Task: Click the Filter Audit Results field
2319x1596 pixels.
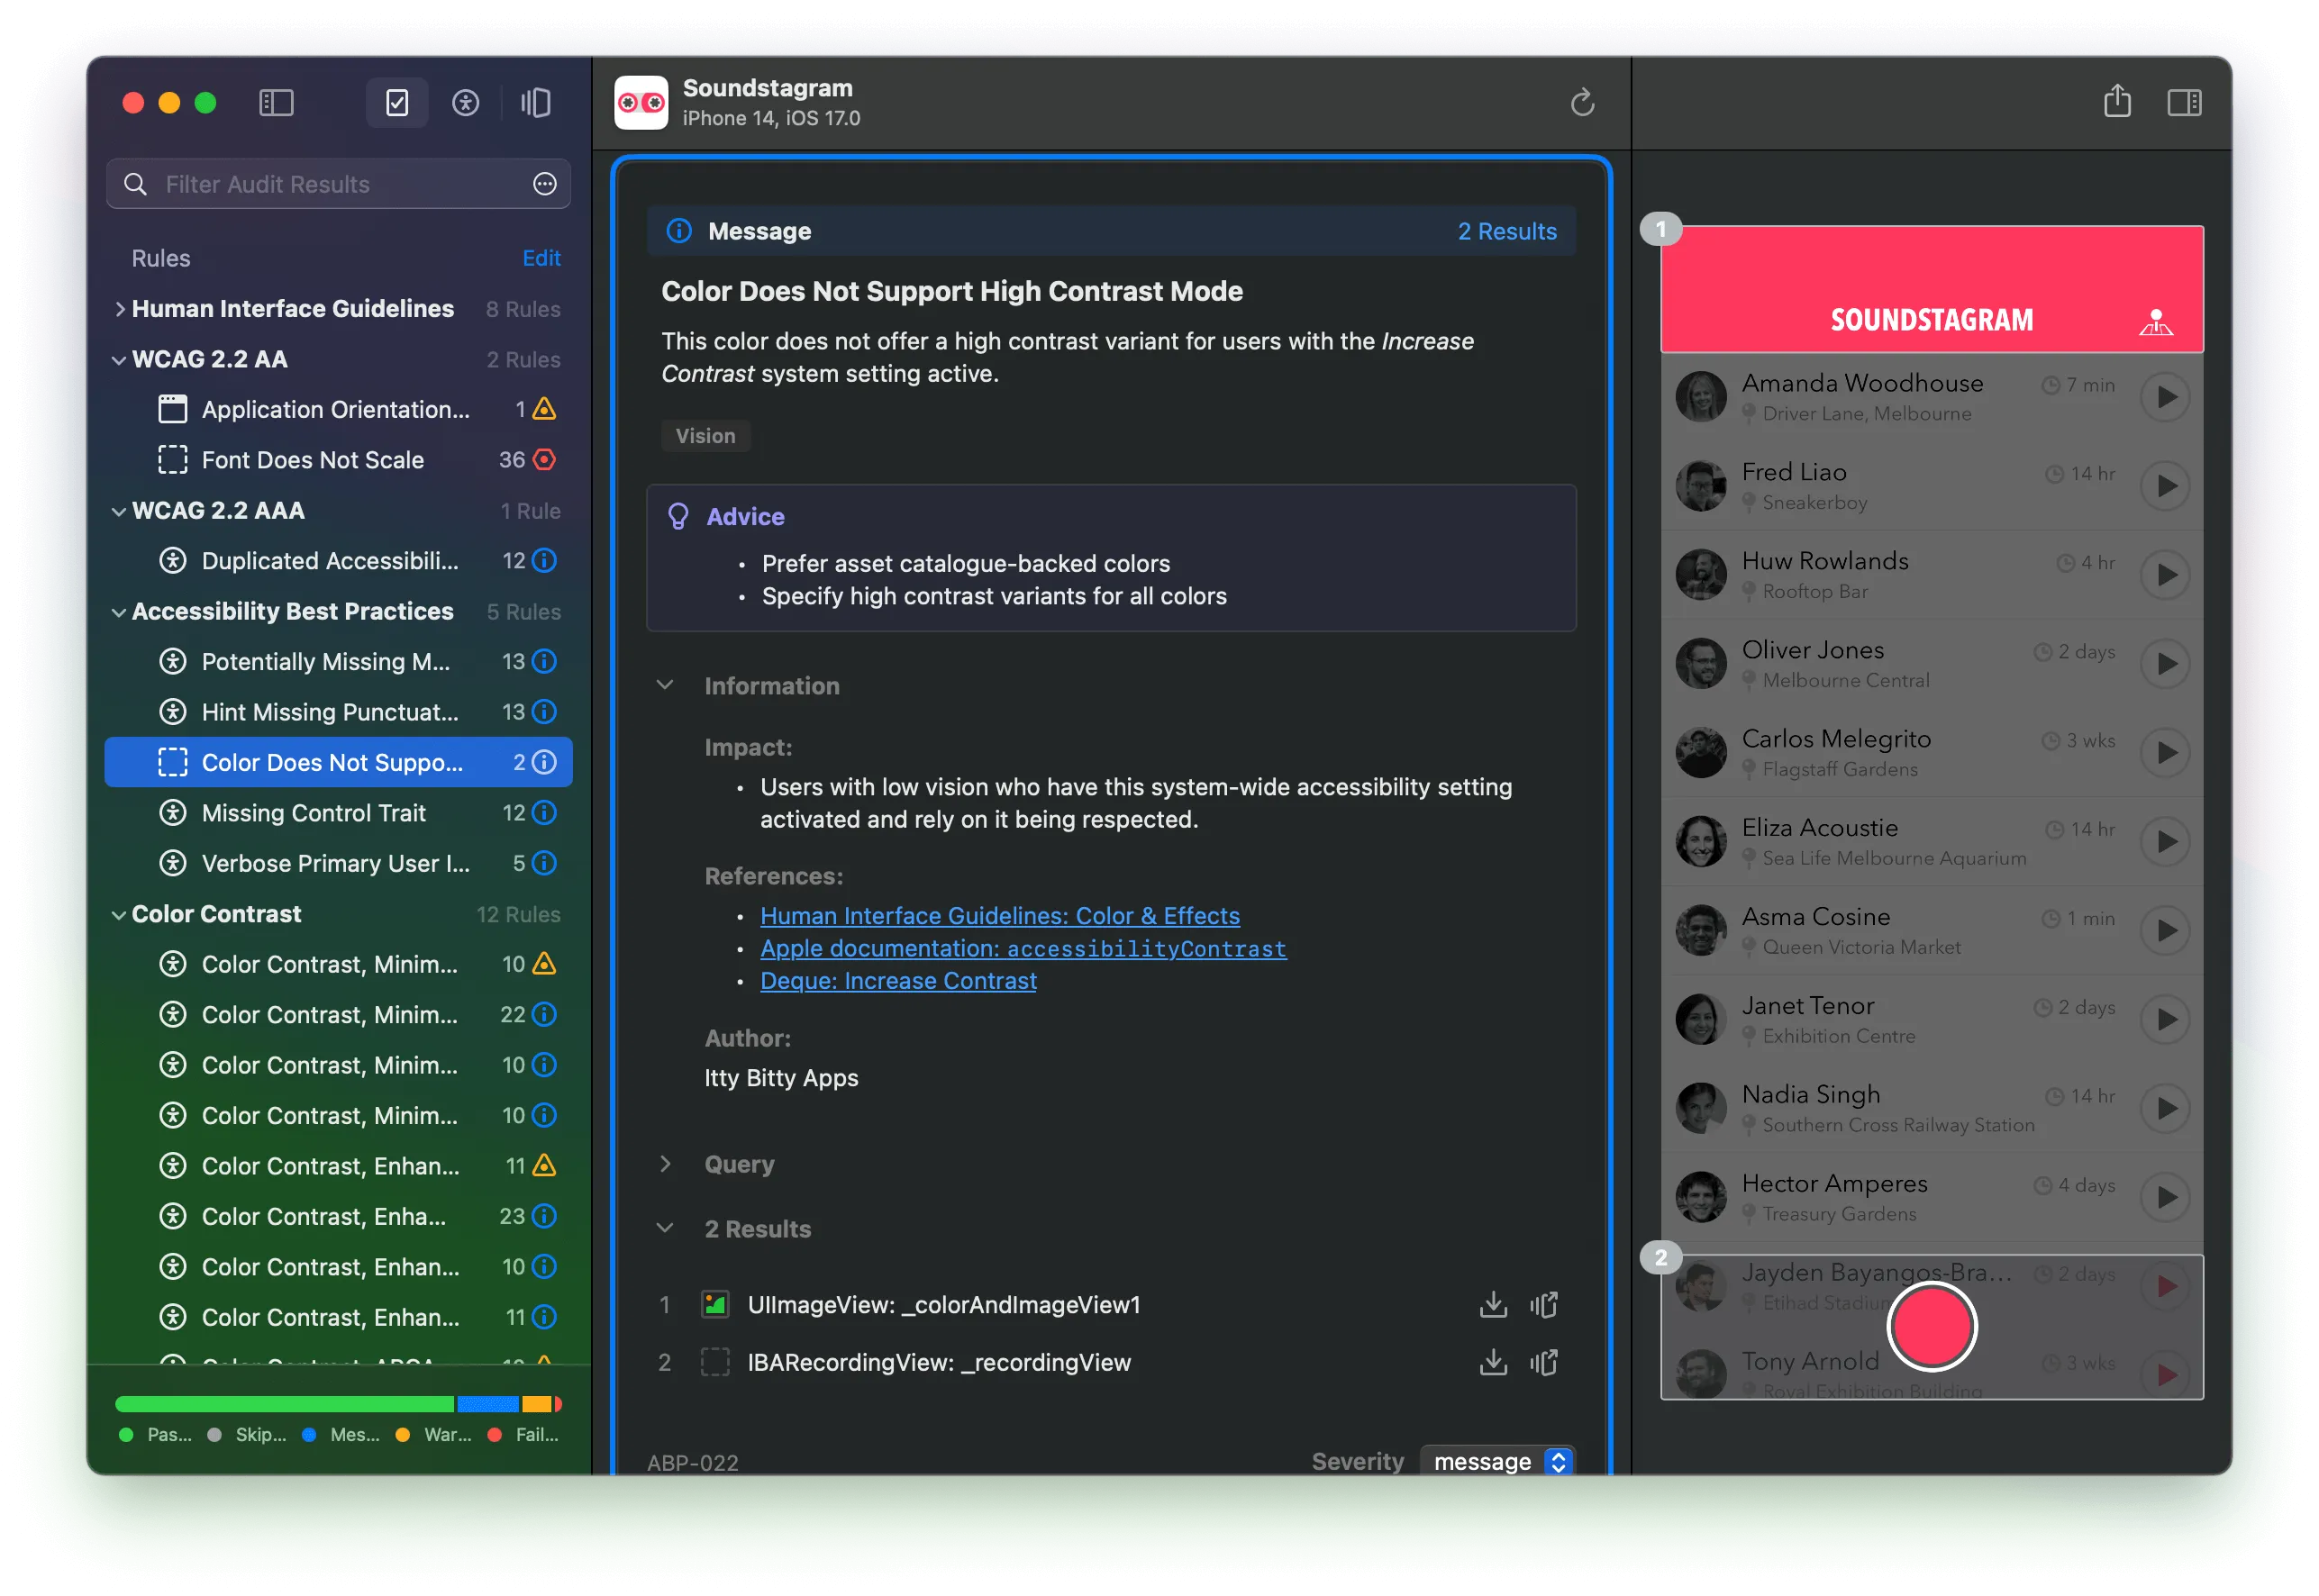Action: coord(338,184)
